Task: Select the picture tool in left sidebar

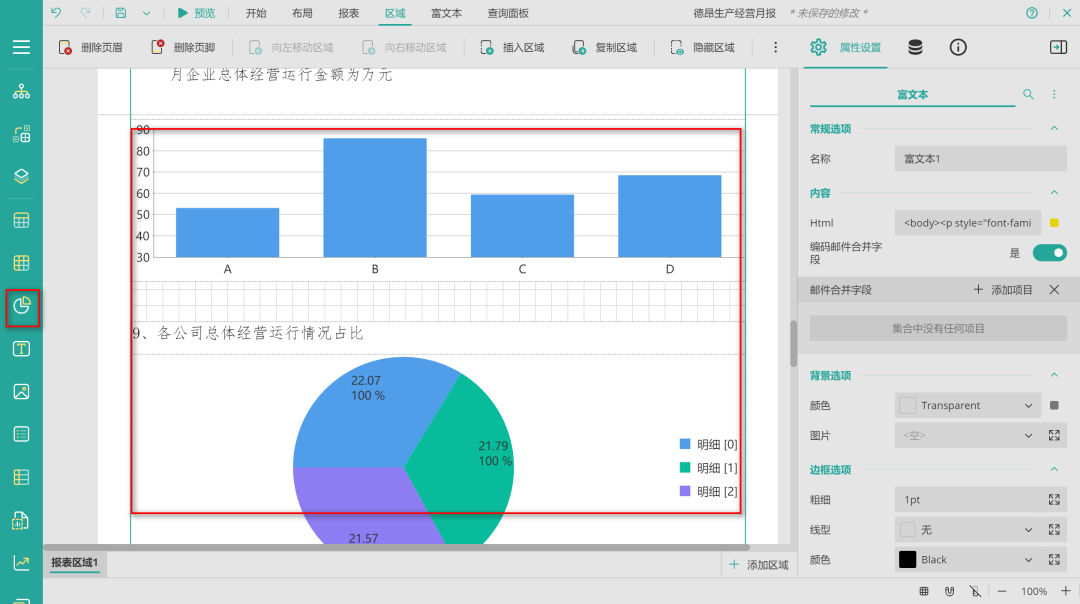Action: [21, 391]
